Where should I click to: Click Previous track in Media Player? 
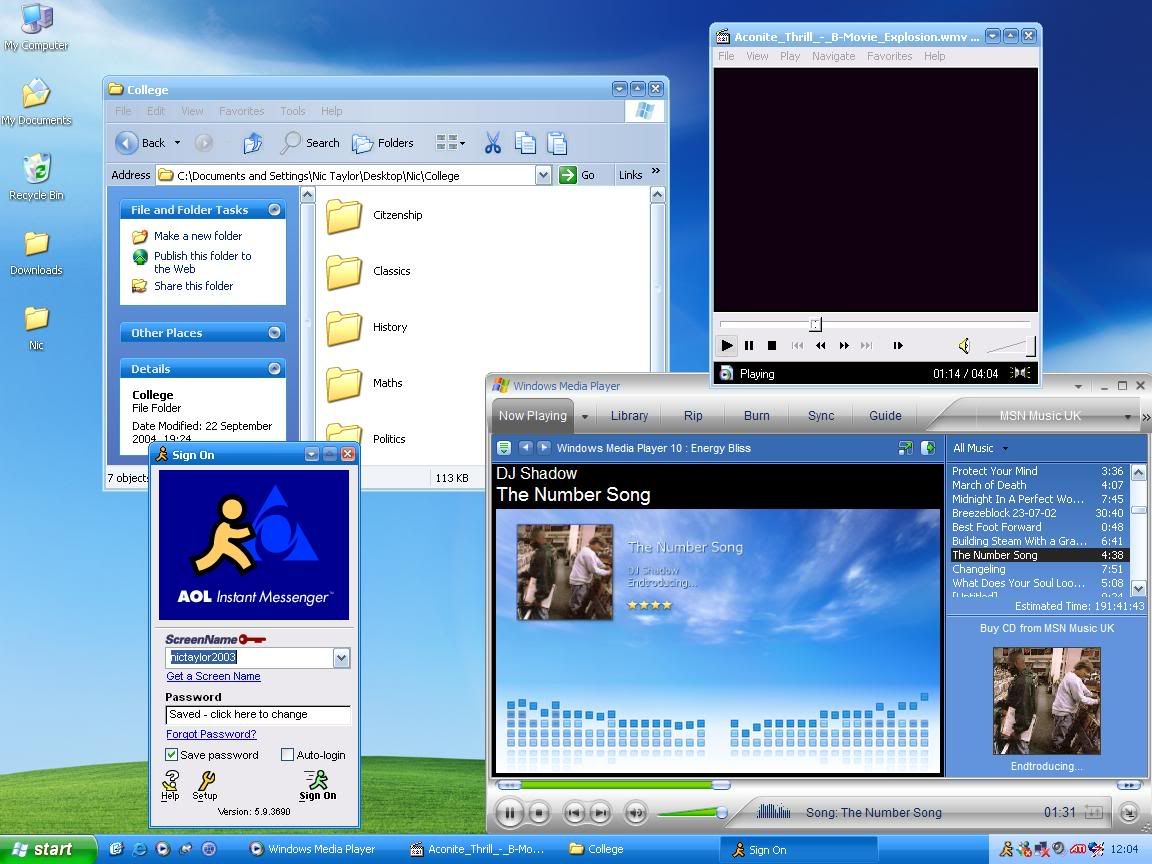tap(575, 813)
